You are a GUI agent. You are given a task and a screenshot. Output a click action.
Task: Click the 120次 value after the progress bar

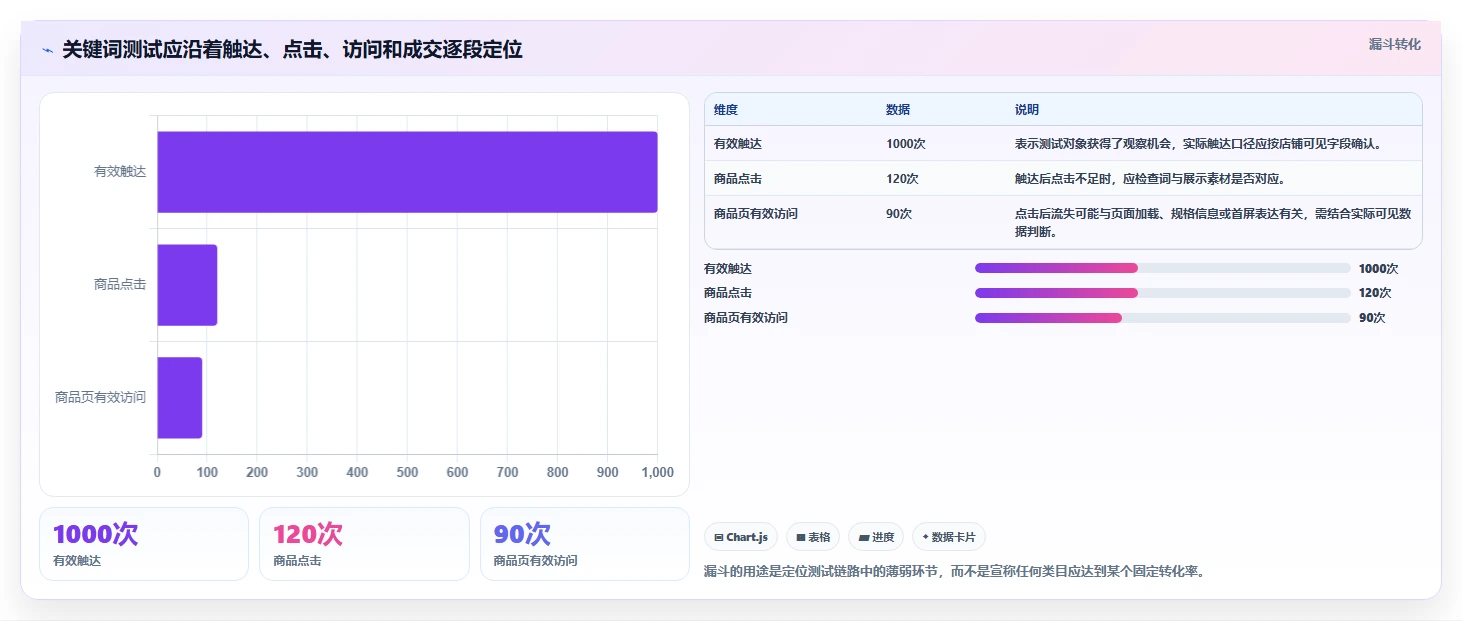(x=1375, y=293)
